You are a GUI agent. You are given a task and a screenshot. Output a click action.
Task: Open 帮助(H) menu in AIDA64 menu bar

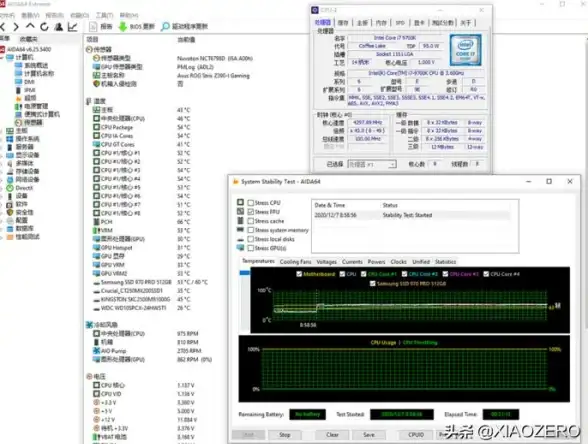[129, 15]
